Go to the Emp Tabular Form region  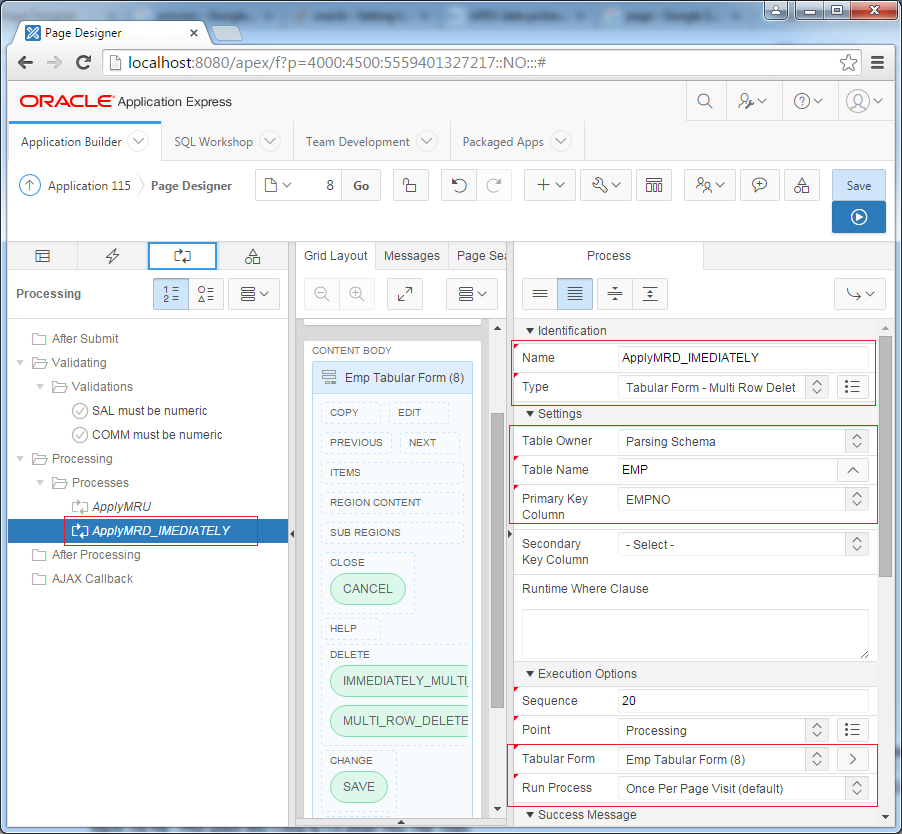point(853,759)
